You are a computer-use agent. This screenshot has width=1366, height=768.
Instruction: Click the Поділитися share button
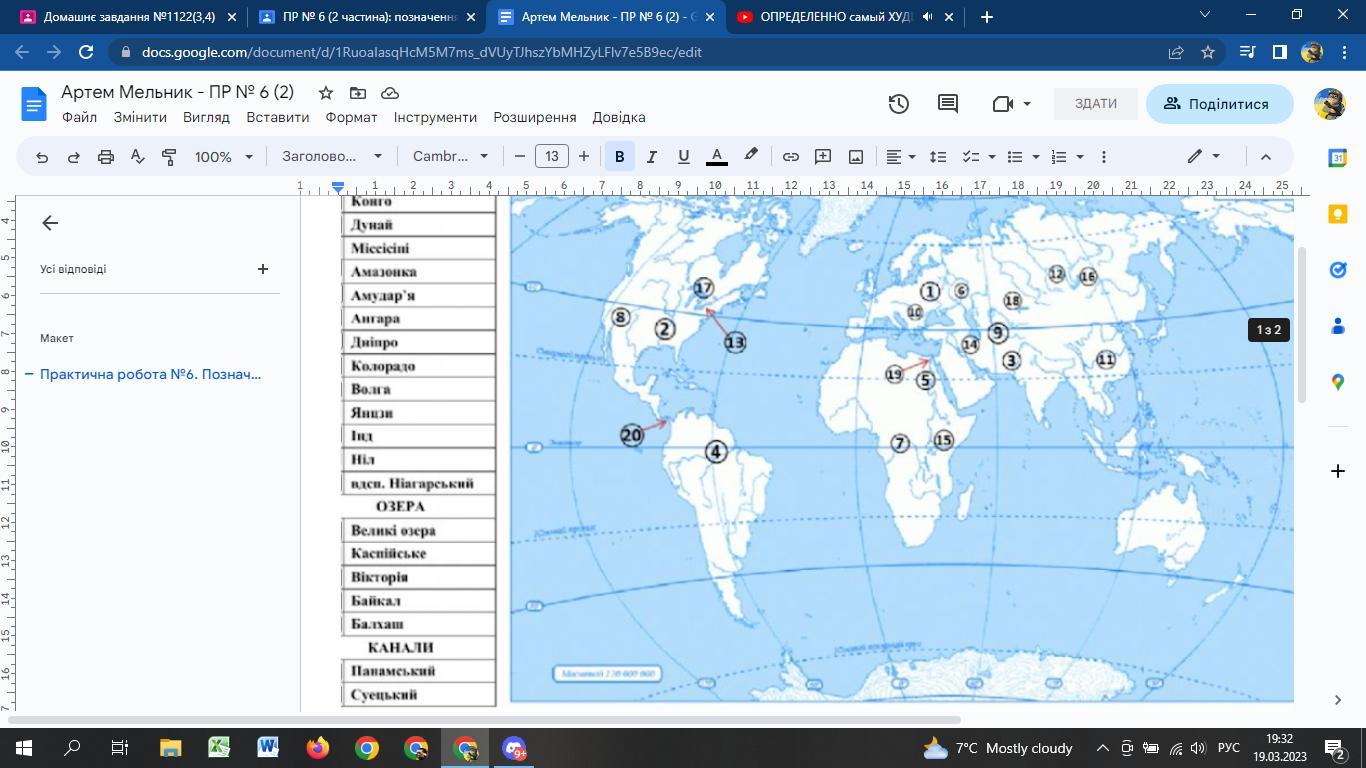tap(1218, 104)
